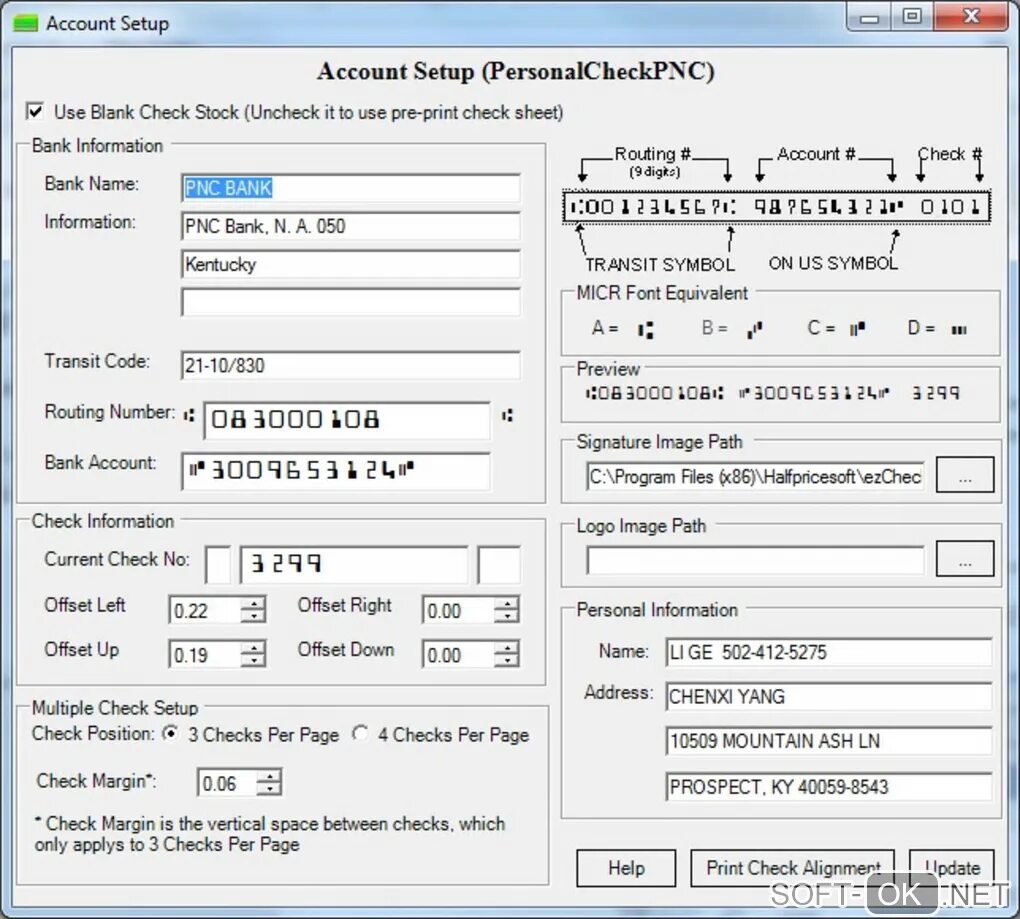Click the PROSPECT, KY 40059-8543 address field
Image resolution: width=1020 pixels, height=919 pixels.
pyautogui.click(x=829, y=786)
